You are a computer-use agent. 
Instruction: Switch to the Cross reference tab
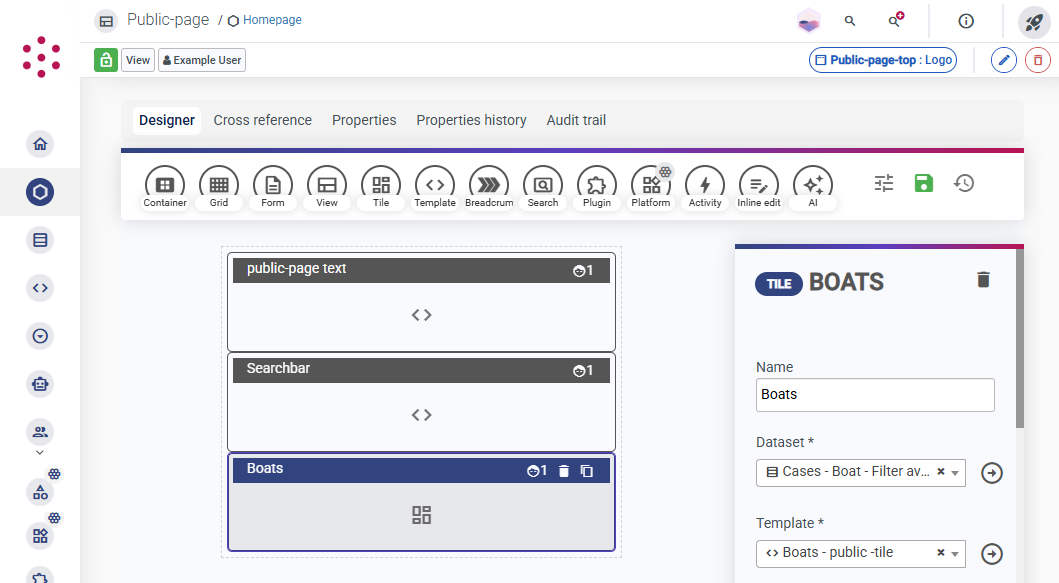click(263, 120)
